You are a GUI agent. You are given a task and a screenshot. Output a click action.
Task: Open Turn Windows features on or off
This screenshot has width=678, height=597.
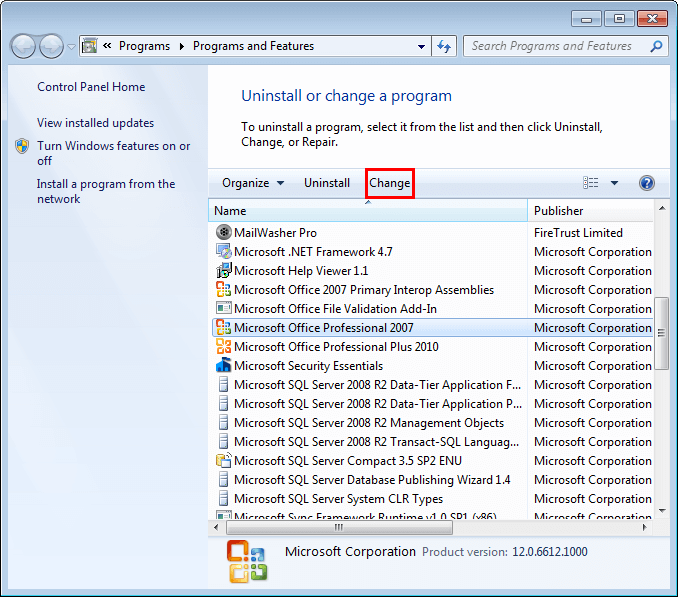click(113, 153)
